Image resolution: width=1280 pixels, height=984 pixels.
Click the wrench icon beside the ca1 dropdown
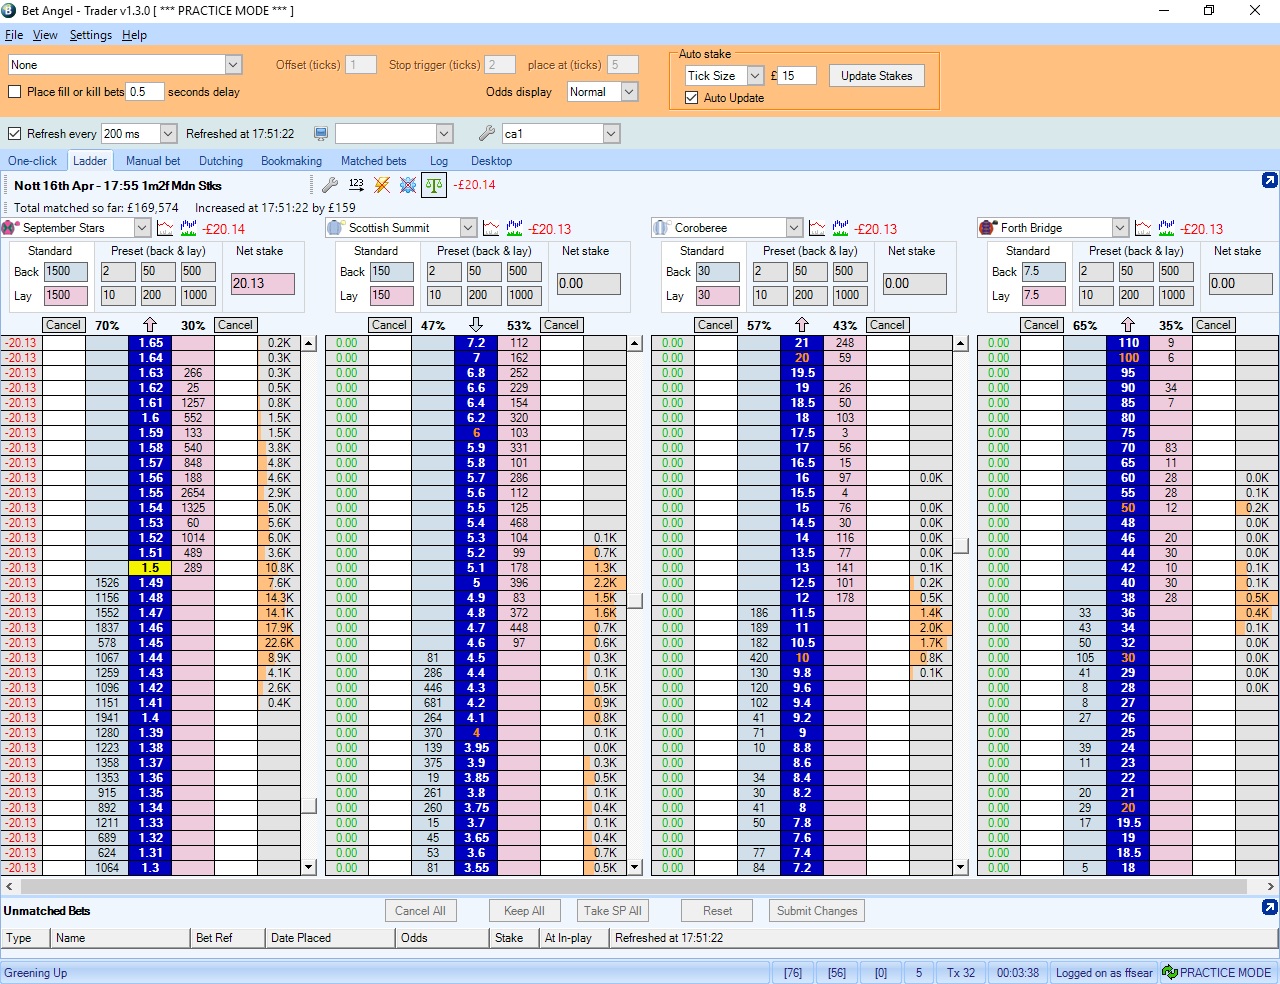487,133
